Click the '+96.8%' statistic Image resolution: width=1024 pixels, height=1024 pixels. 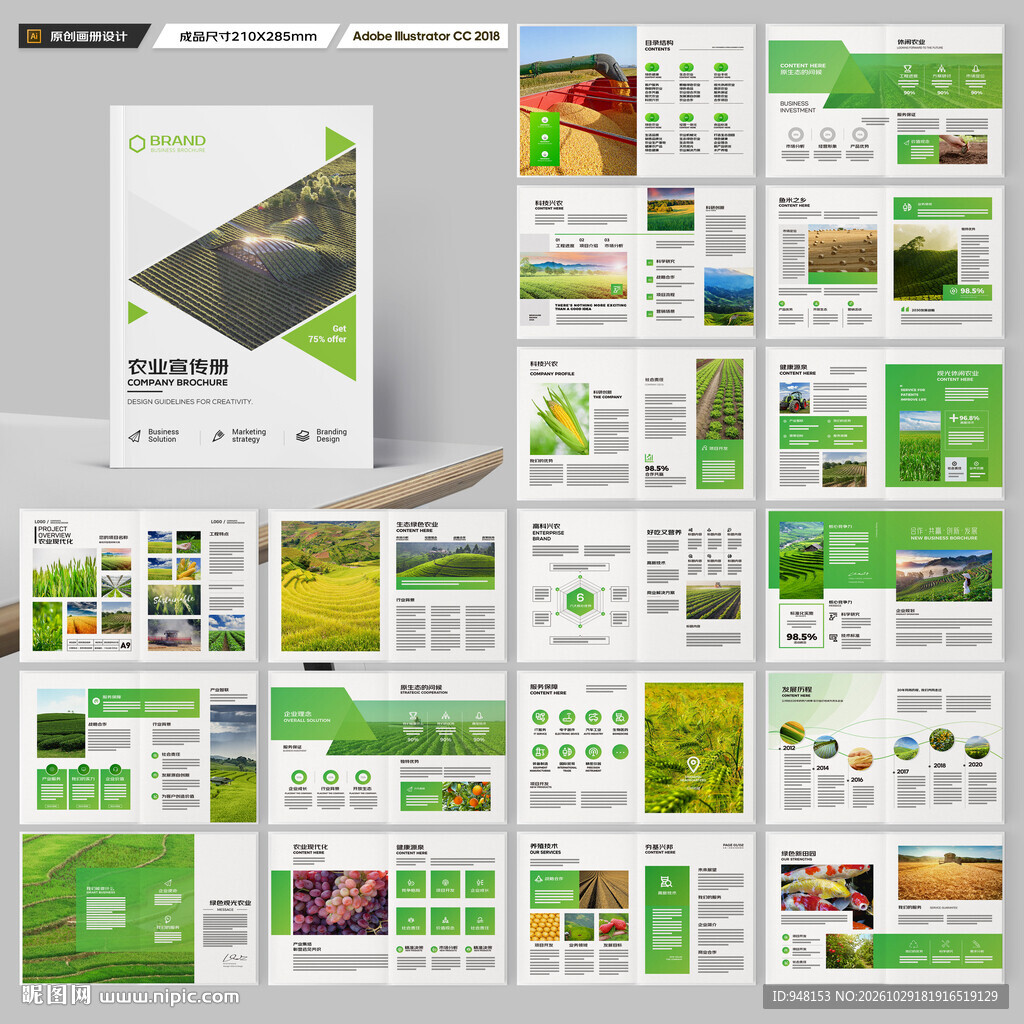965,418
